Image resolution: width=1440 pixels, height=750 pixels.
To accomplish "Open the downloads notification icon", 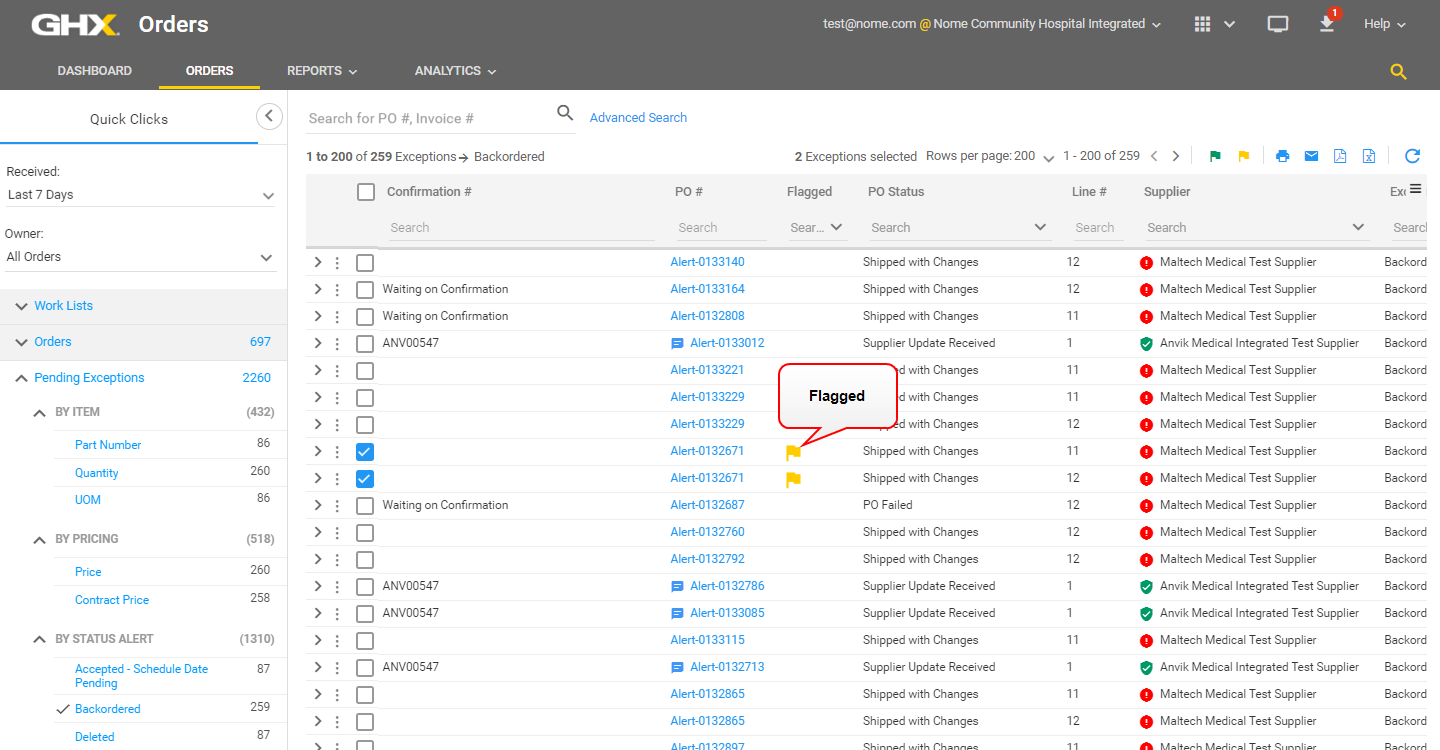I will pos(1327,24).
